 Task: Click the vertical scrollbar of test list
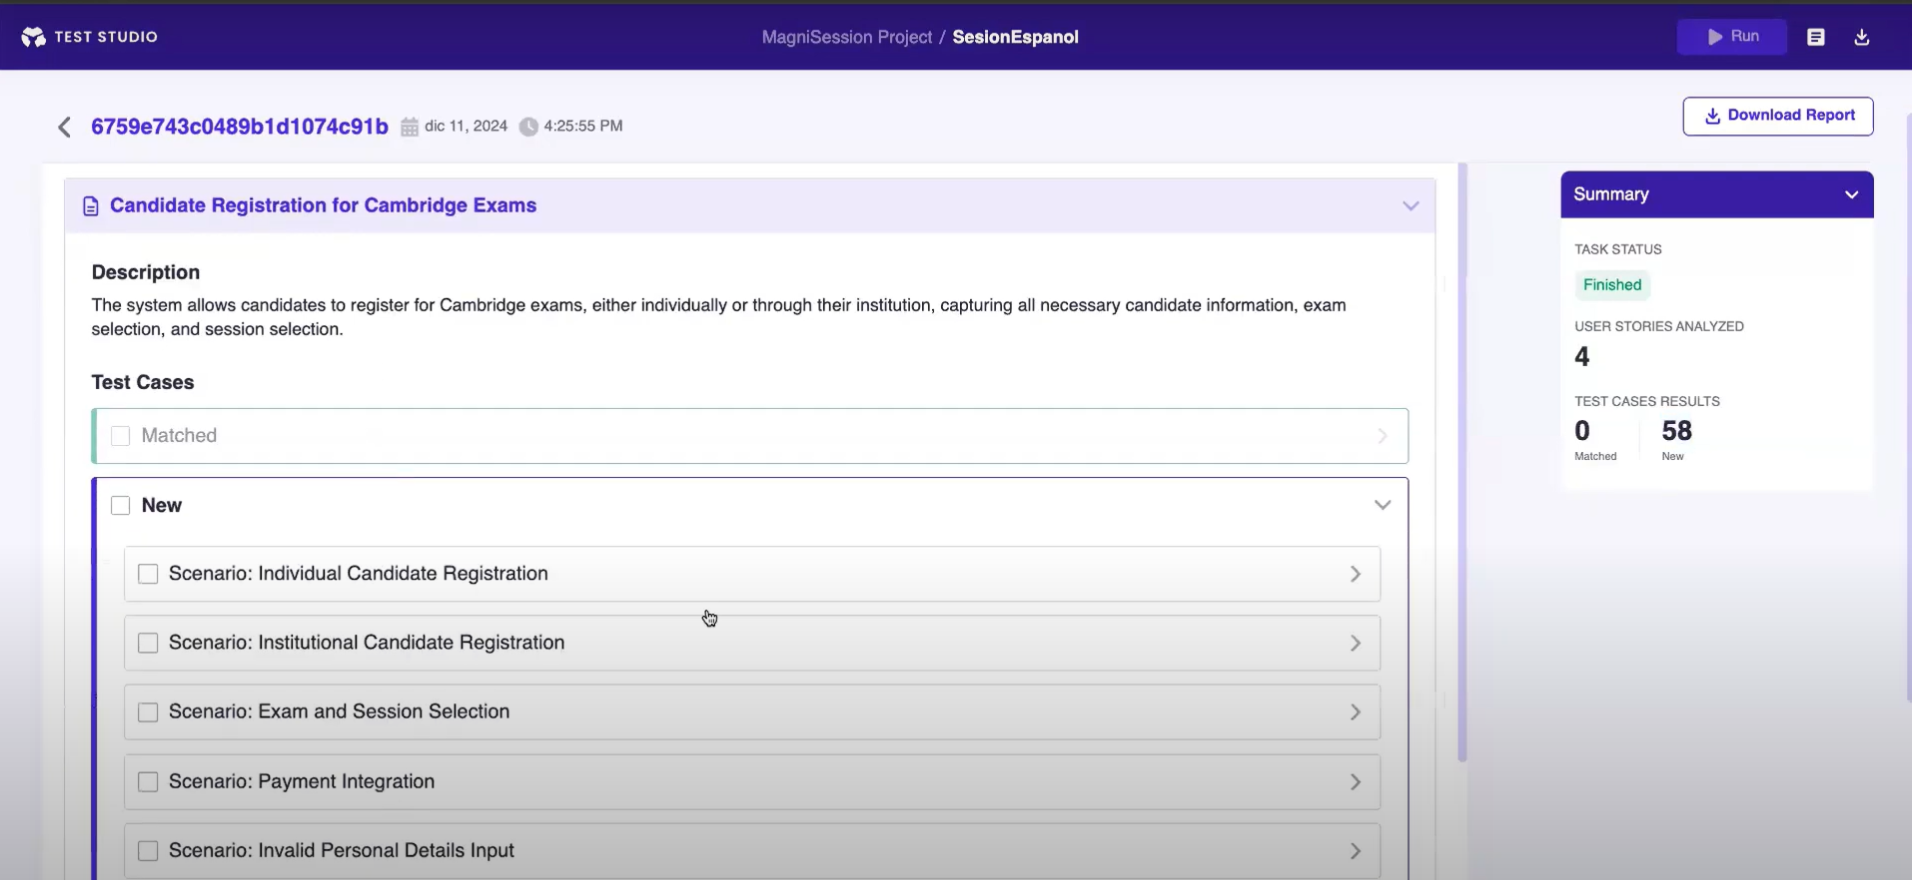pos(1462,460)
